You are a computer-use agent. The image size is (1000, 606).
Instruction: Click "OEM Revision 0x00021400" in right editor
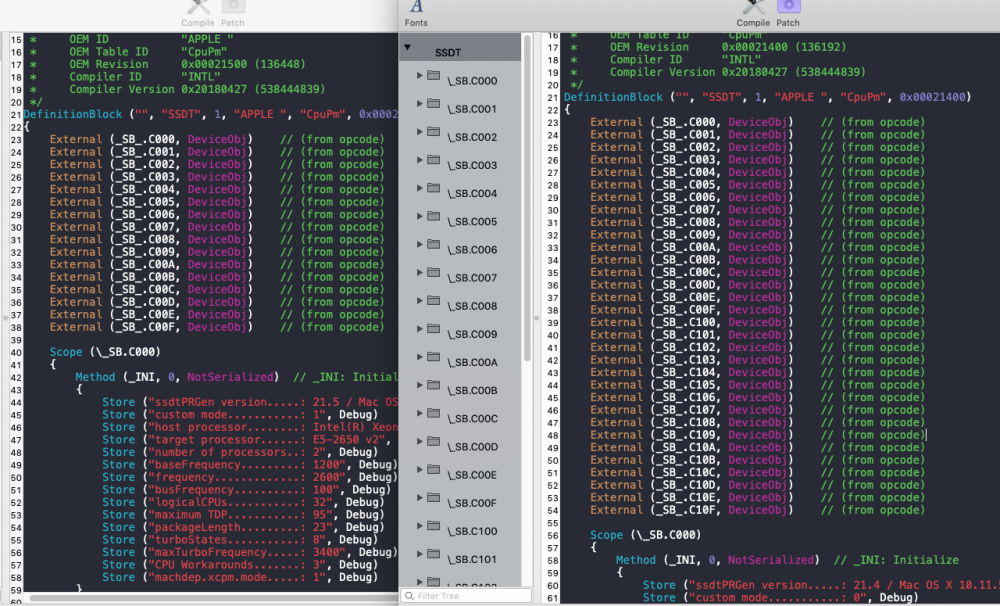coord(728,47)
